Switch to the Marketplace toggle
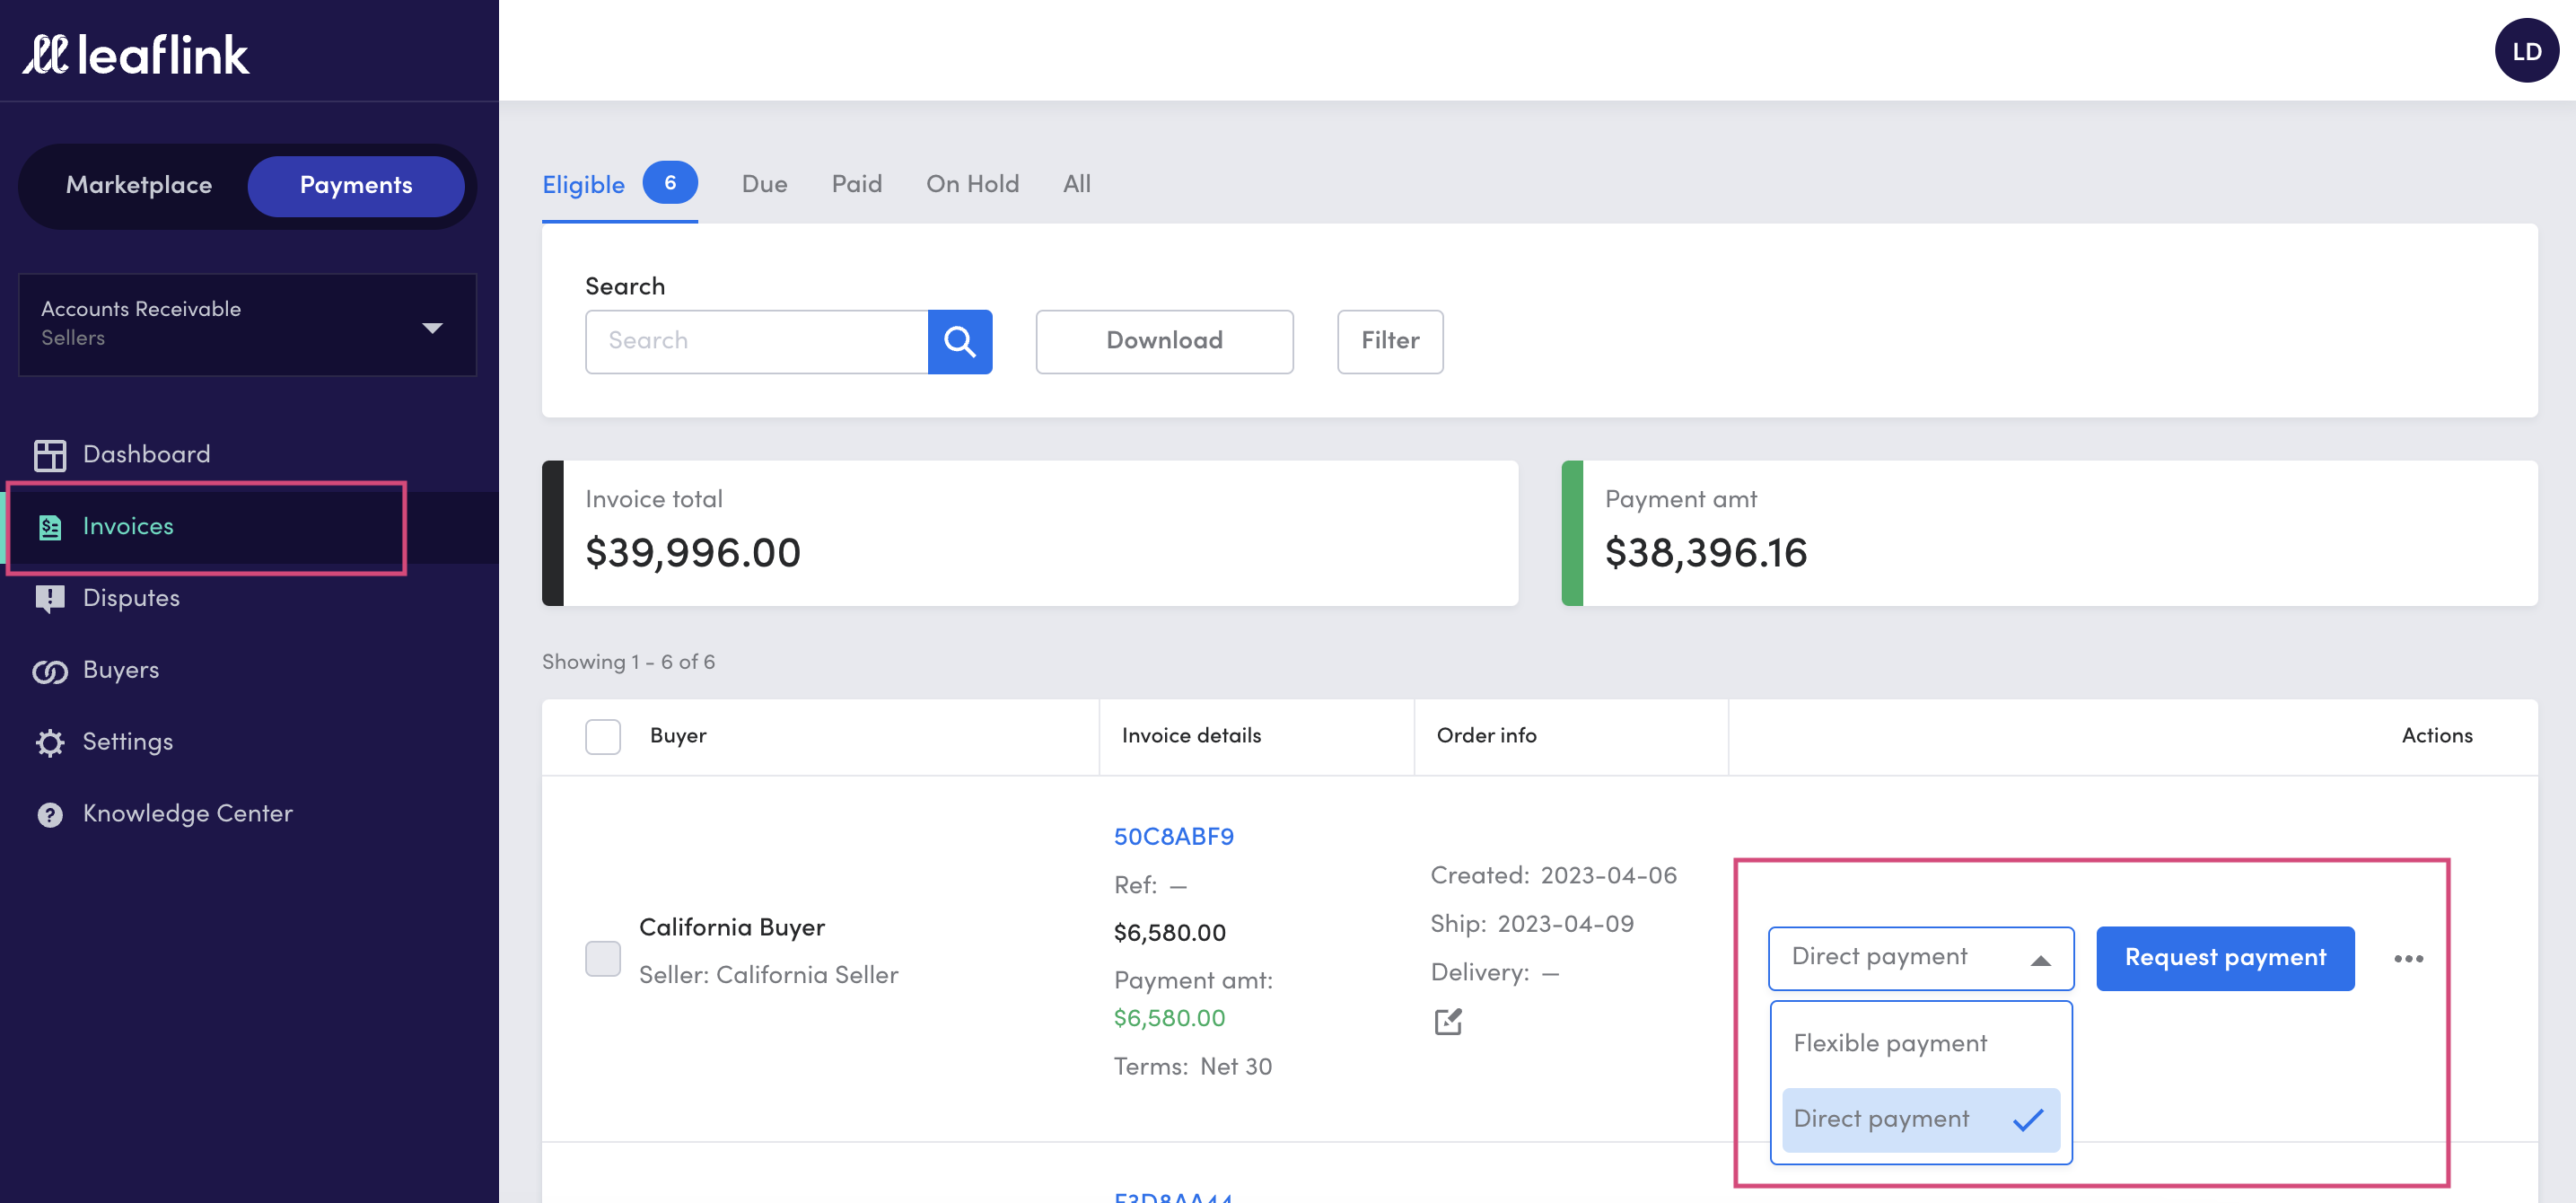The width and height of the screenshot is (2576, 1203). click(139, 185)
